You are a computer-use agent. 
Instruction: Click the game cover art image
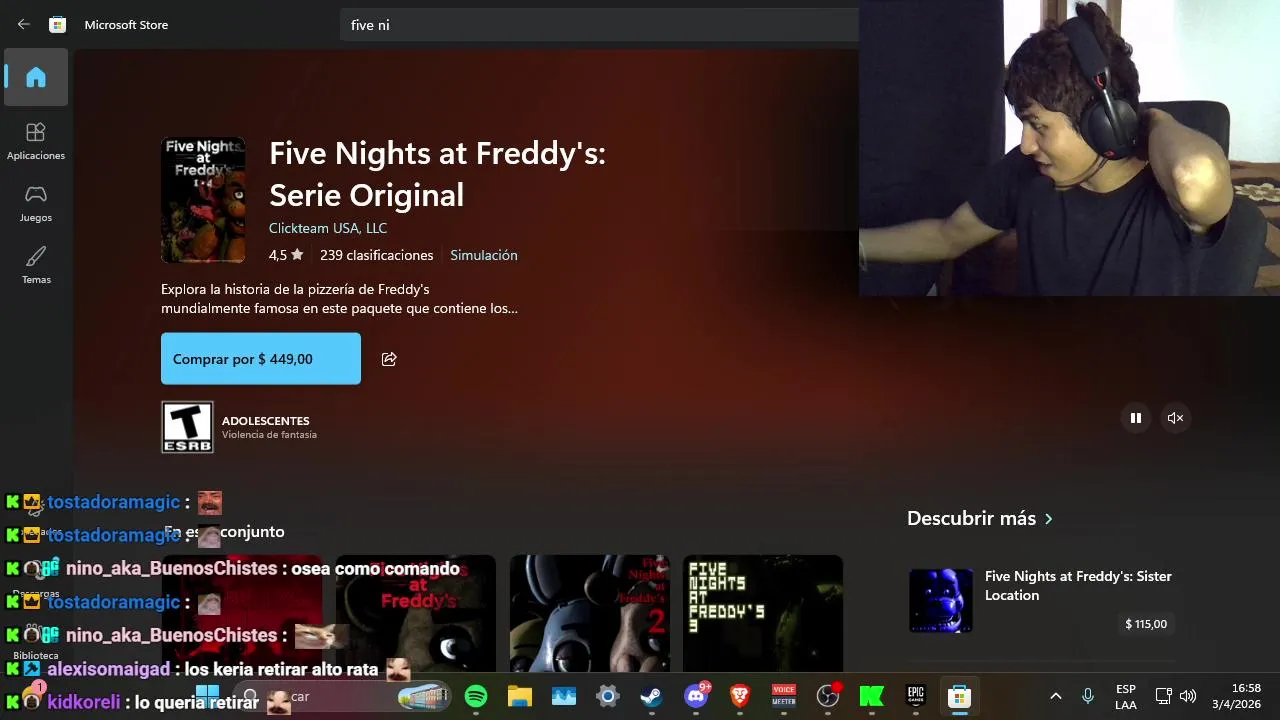[203, 200]
